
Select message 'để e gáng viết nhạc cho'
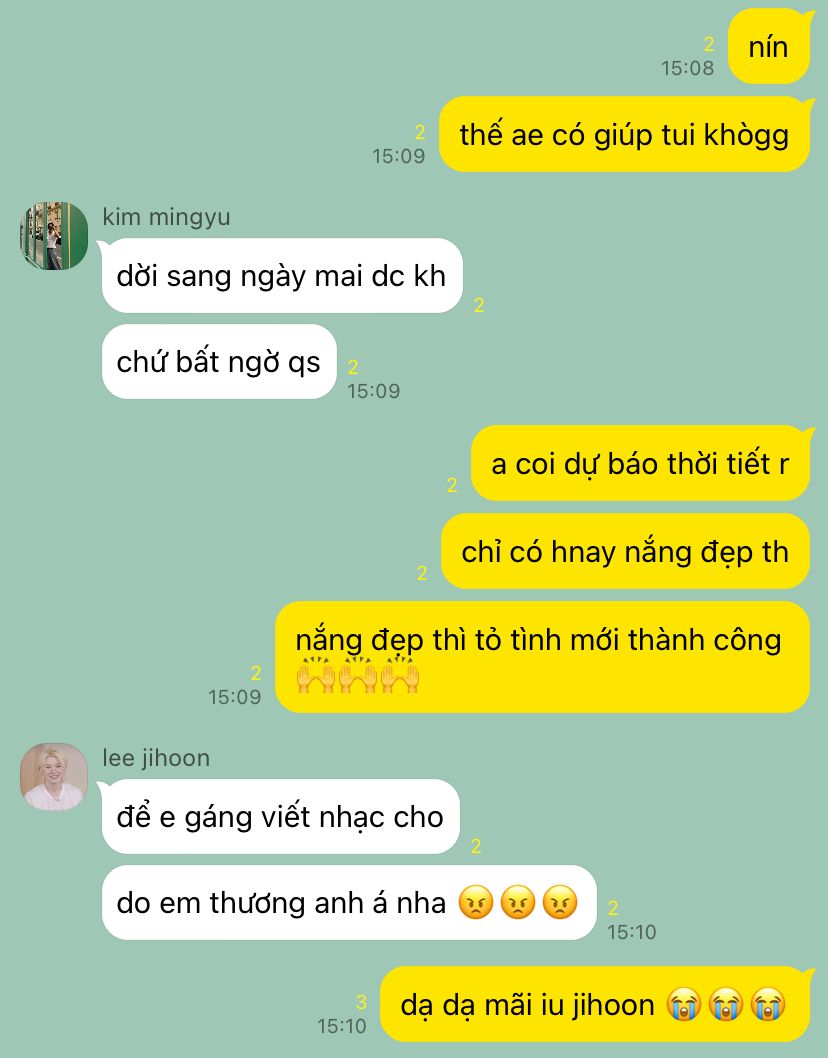tap(280, 816)
